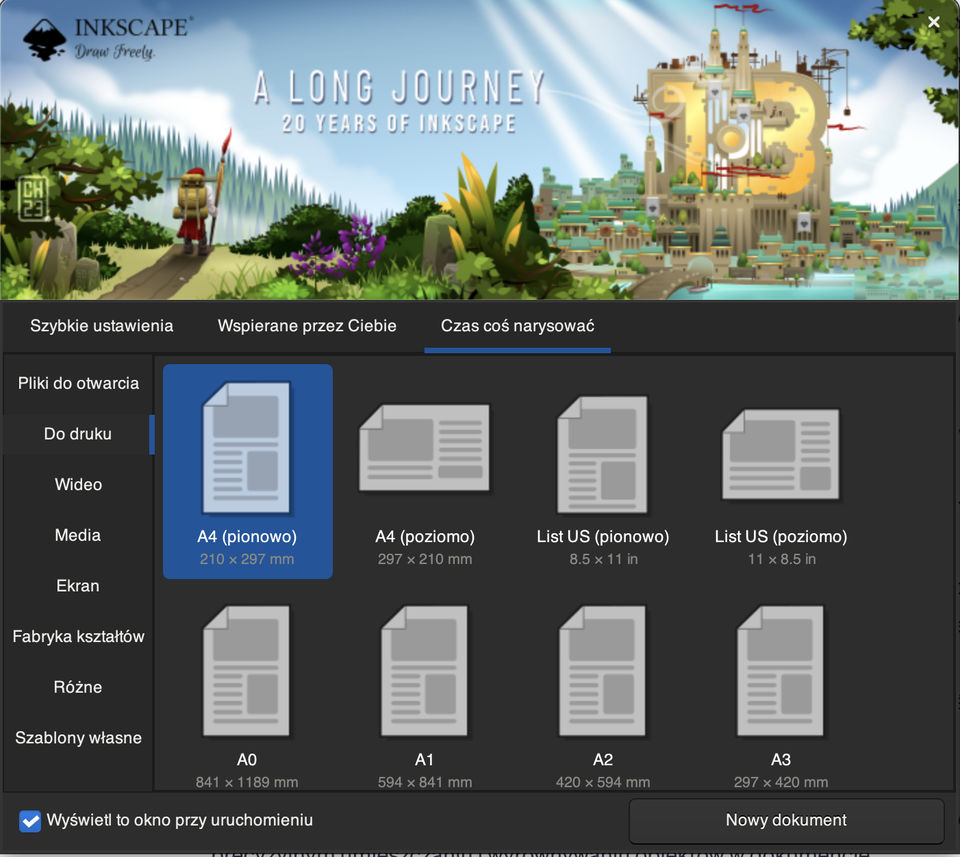The width and height of the screenshot is (960, 857).
Task: Show the Media template category
Action: point(78,535)
